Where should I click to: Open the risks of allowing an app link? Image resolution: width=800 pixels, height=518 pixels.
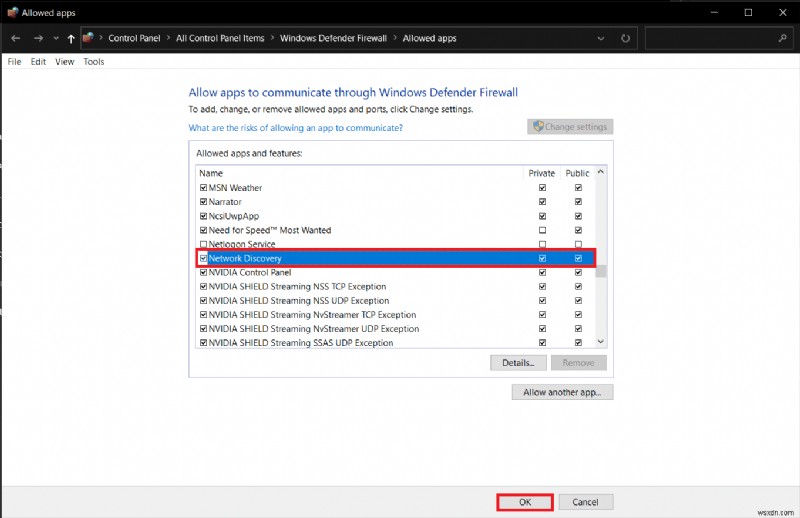pyautogui.click(x=295, y=128)
